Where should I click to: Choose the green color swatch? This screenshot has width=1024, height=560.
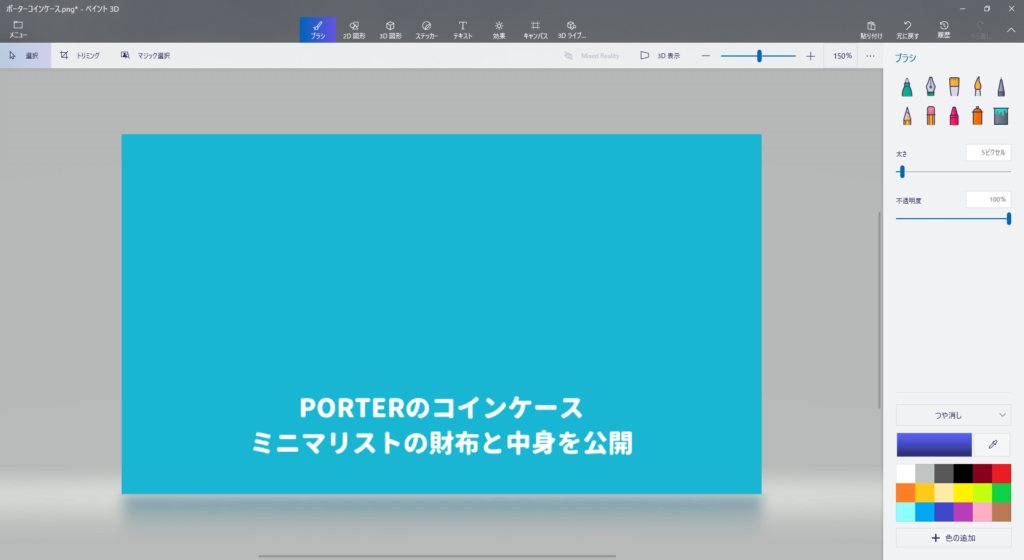[1001, 493]
